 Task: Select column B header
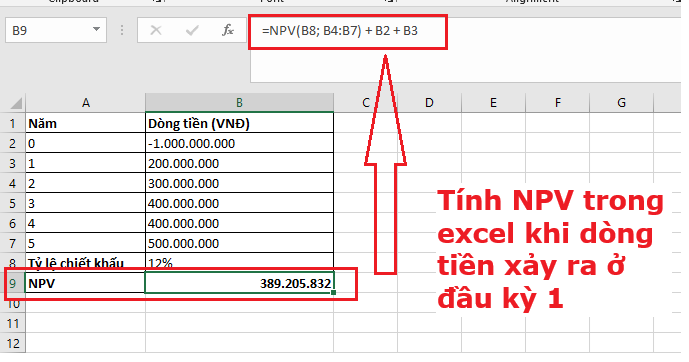[239, 103]
